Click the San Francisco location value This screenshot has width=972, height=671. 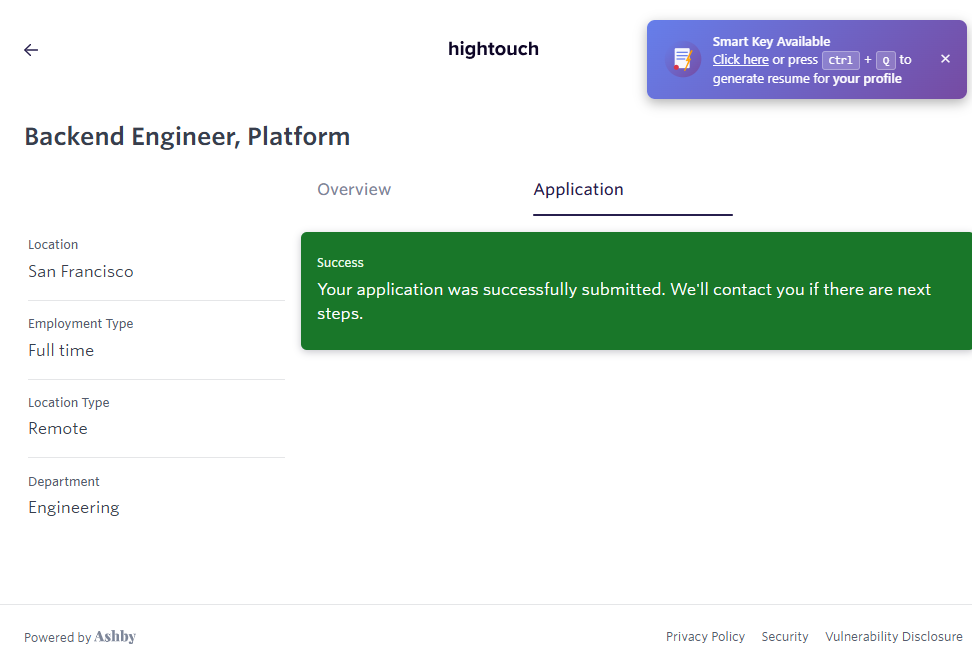pyautogui.click(x=80, y=272)
